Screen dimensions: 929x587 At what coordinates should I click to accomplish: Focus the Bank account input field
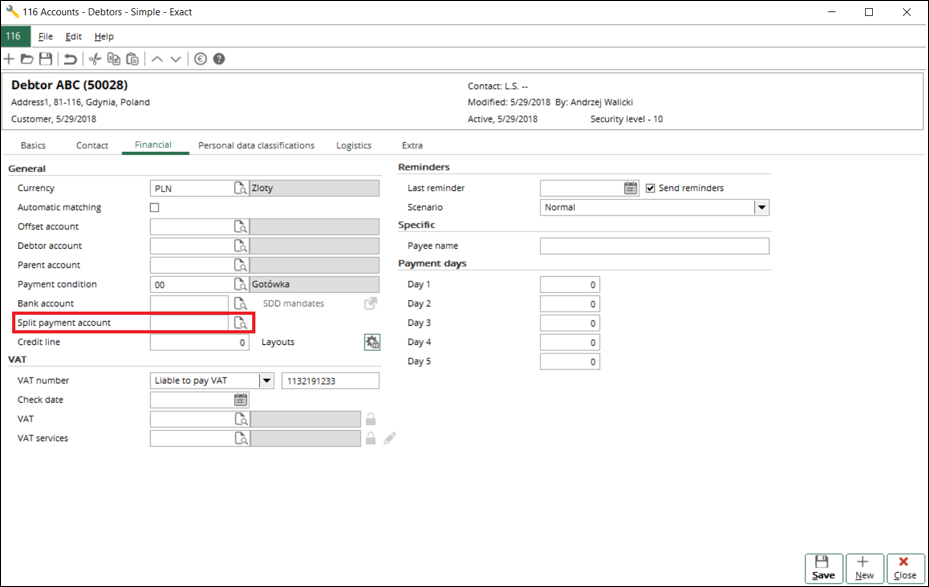(x=189, y=303)
